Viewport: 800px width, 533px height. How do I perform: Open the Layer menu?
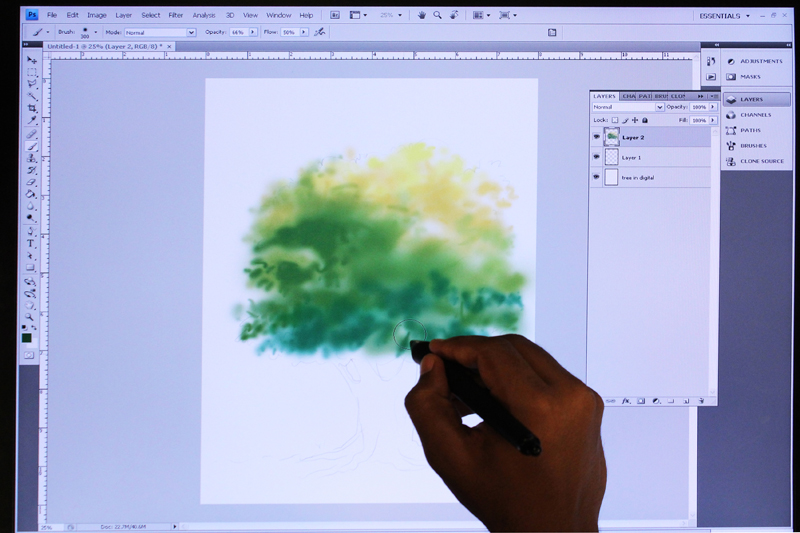point(123,15)
